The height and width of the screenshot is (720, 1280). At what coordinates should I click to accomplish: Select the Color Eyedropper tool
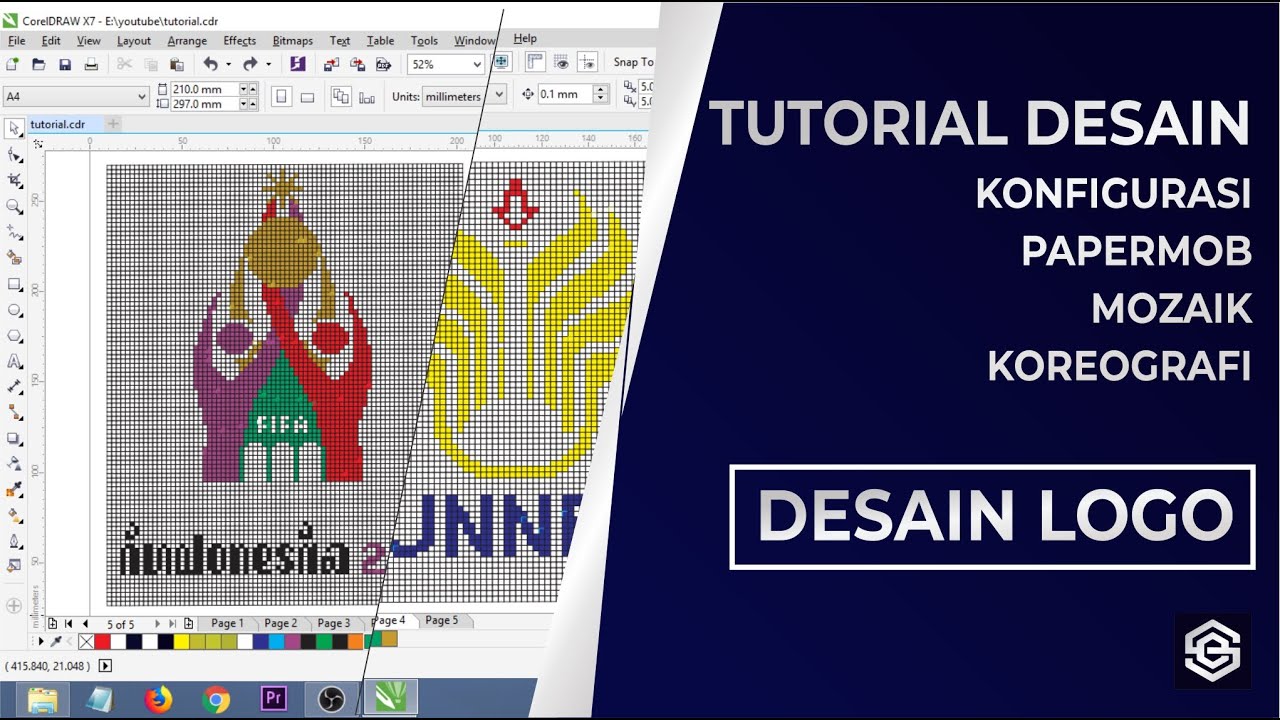coord(14,490)
